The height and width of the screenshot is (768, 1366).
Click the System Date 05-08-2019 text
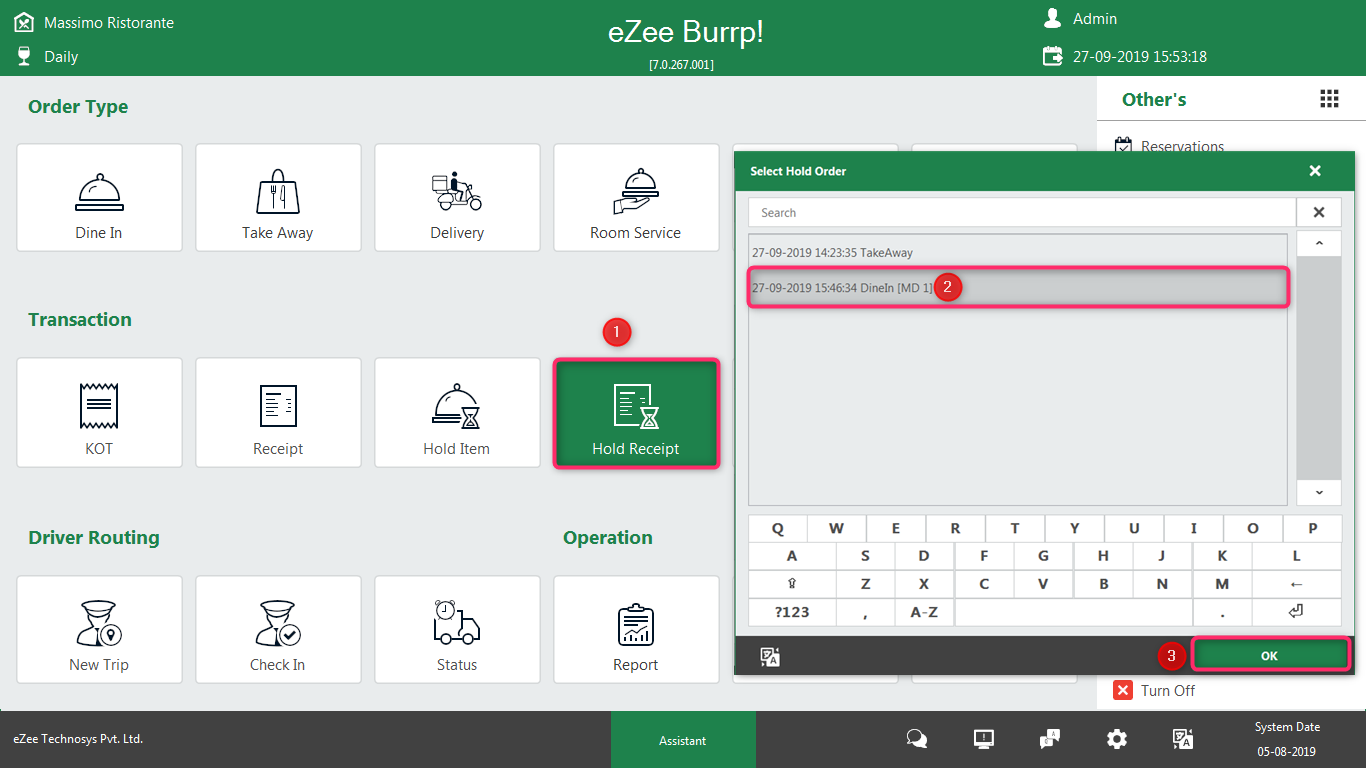point(1287,739)
